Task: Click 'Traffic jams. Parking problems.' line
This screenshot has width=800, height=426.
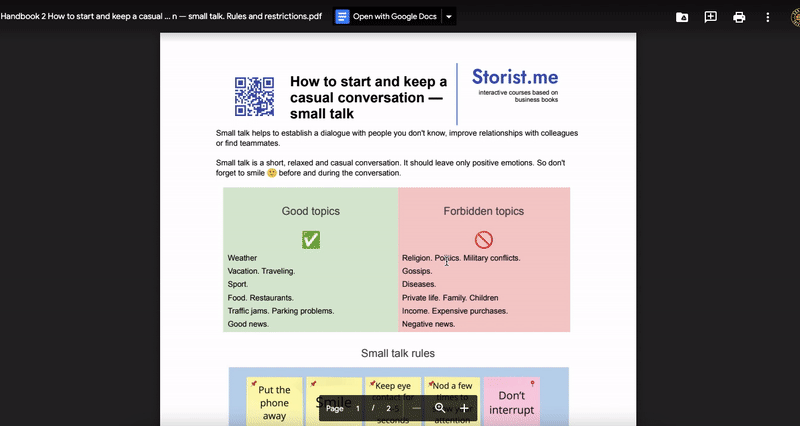Action: [281, 311]
